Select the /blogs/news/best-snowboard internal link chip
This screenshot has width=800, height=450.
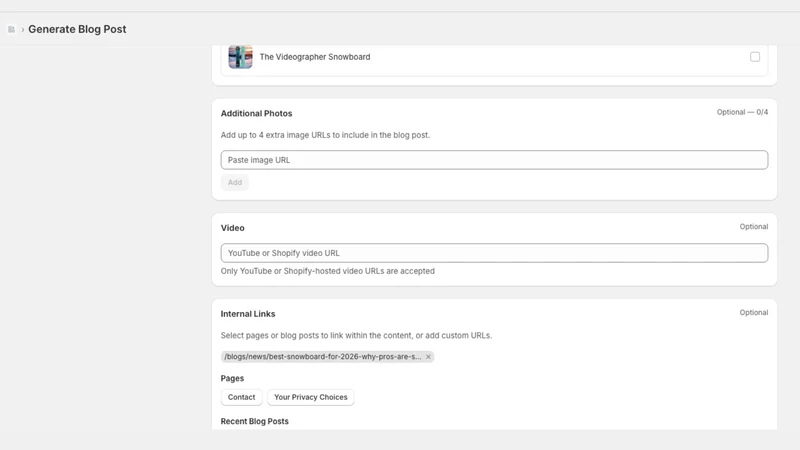tap(322, 357)
